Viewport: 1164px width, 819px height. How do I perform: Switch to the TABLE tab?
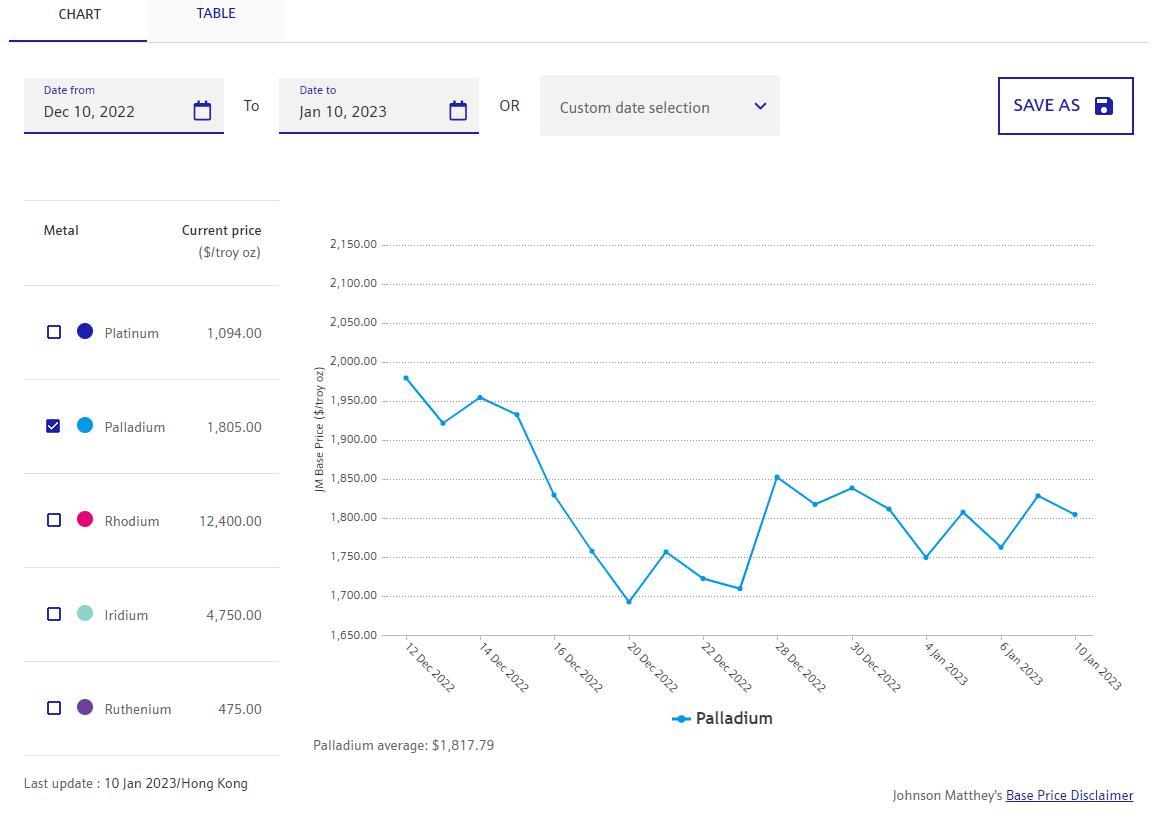[216, 14]
